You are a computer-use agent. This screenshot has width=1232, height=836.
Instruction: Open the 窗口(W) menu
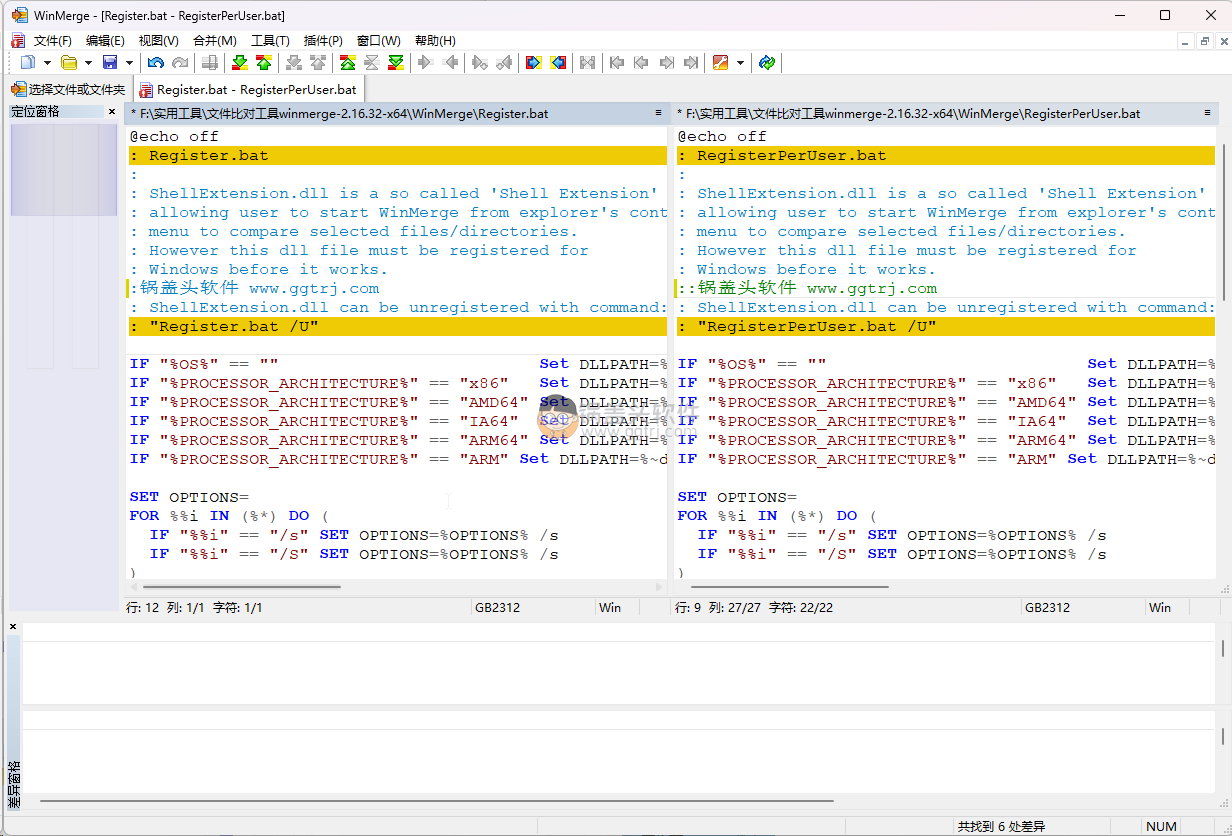click(x=379, y=41)
